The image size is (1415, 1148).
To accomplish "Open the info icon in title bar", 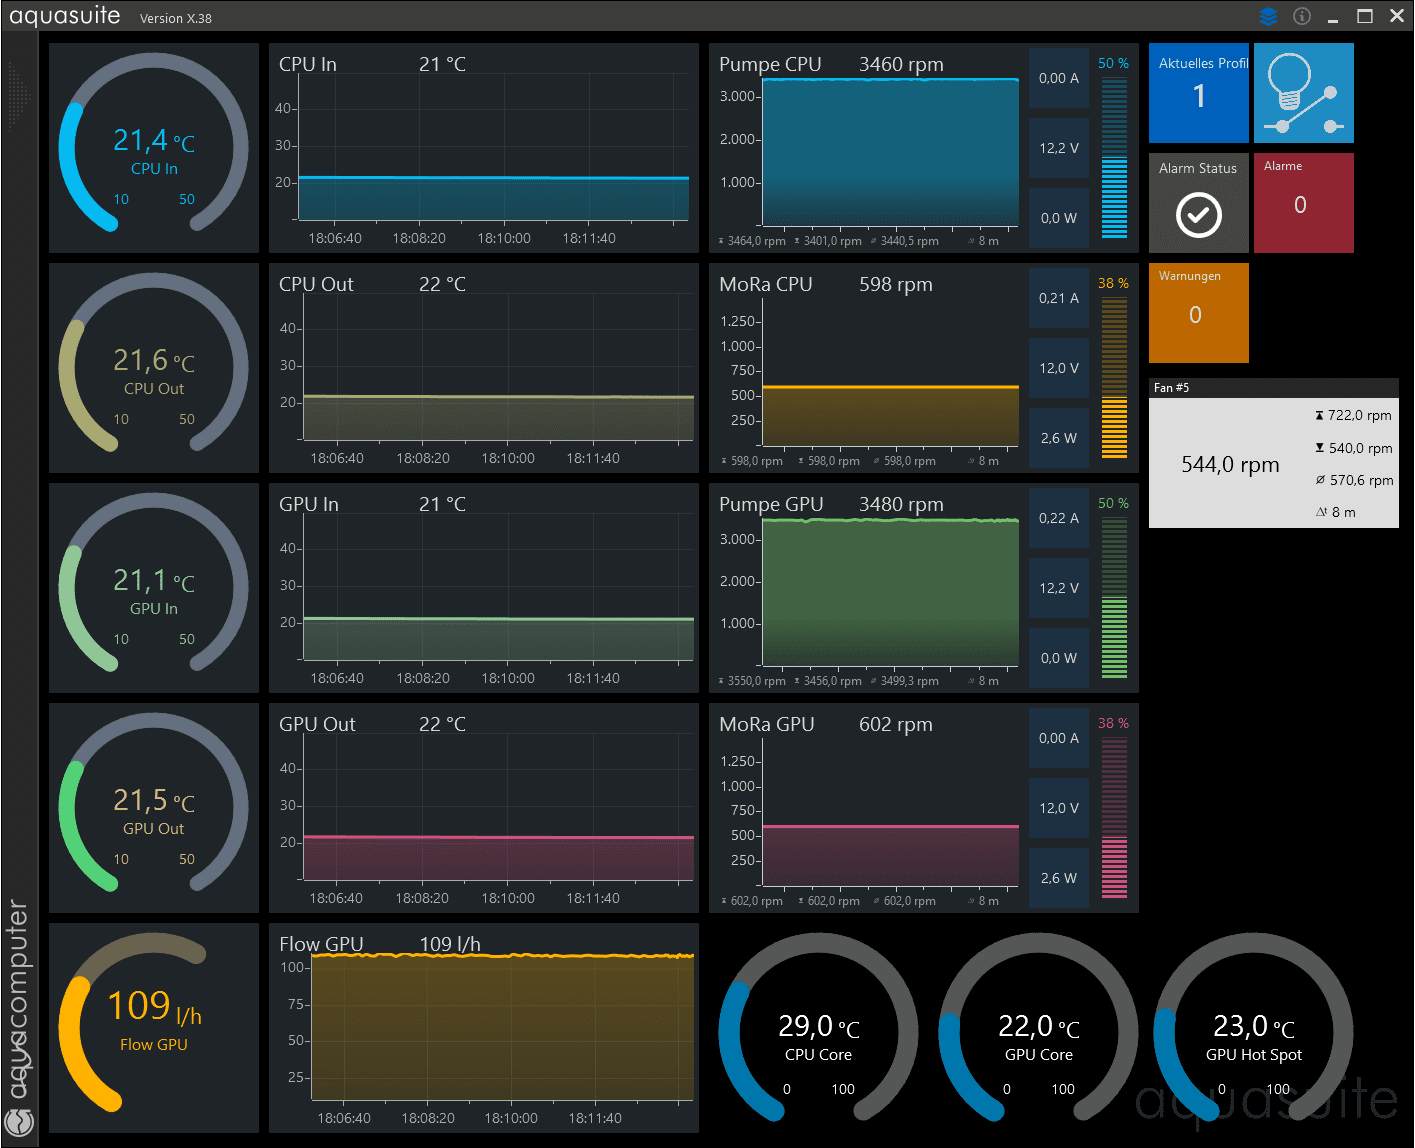I will (1301, 16).
